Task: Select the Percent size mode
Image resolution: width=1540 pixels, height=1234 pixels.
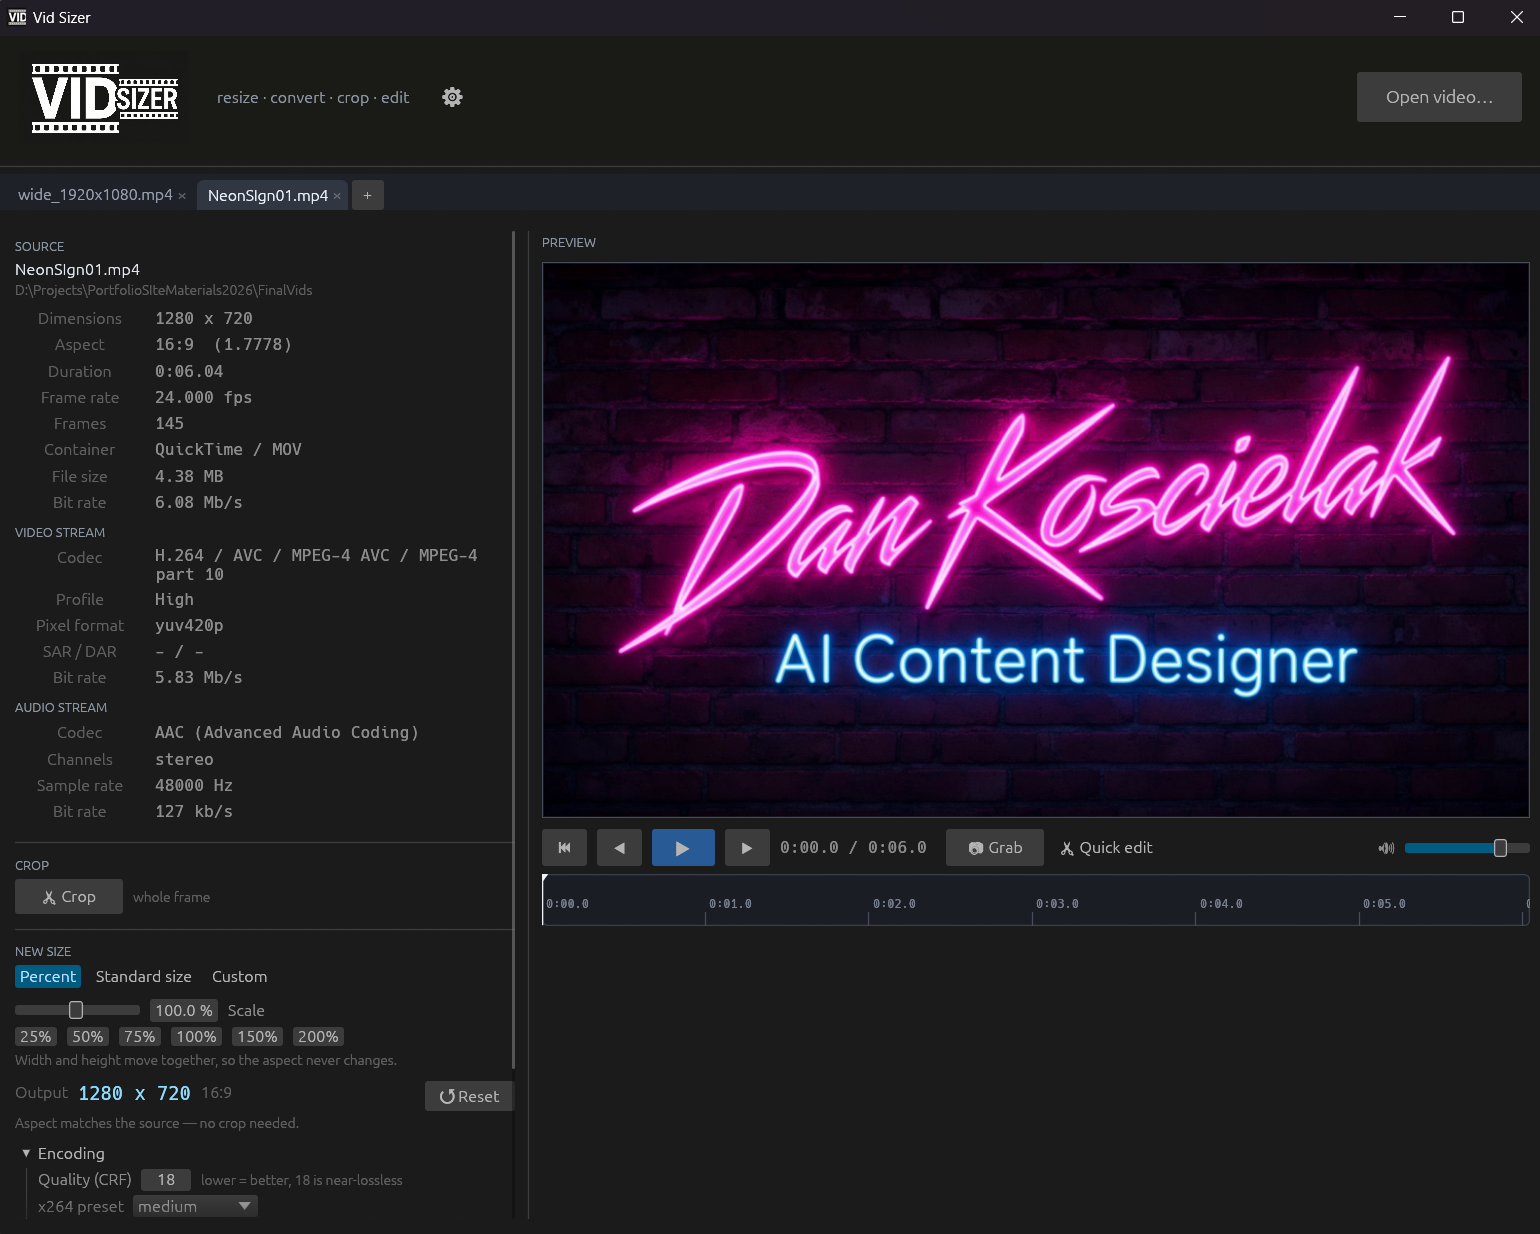Action: 48,977
